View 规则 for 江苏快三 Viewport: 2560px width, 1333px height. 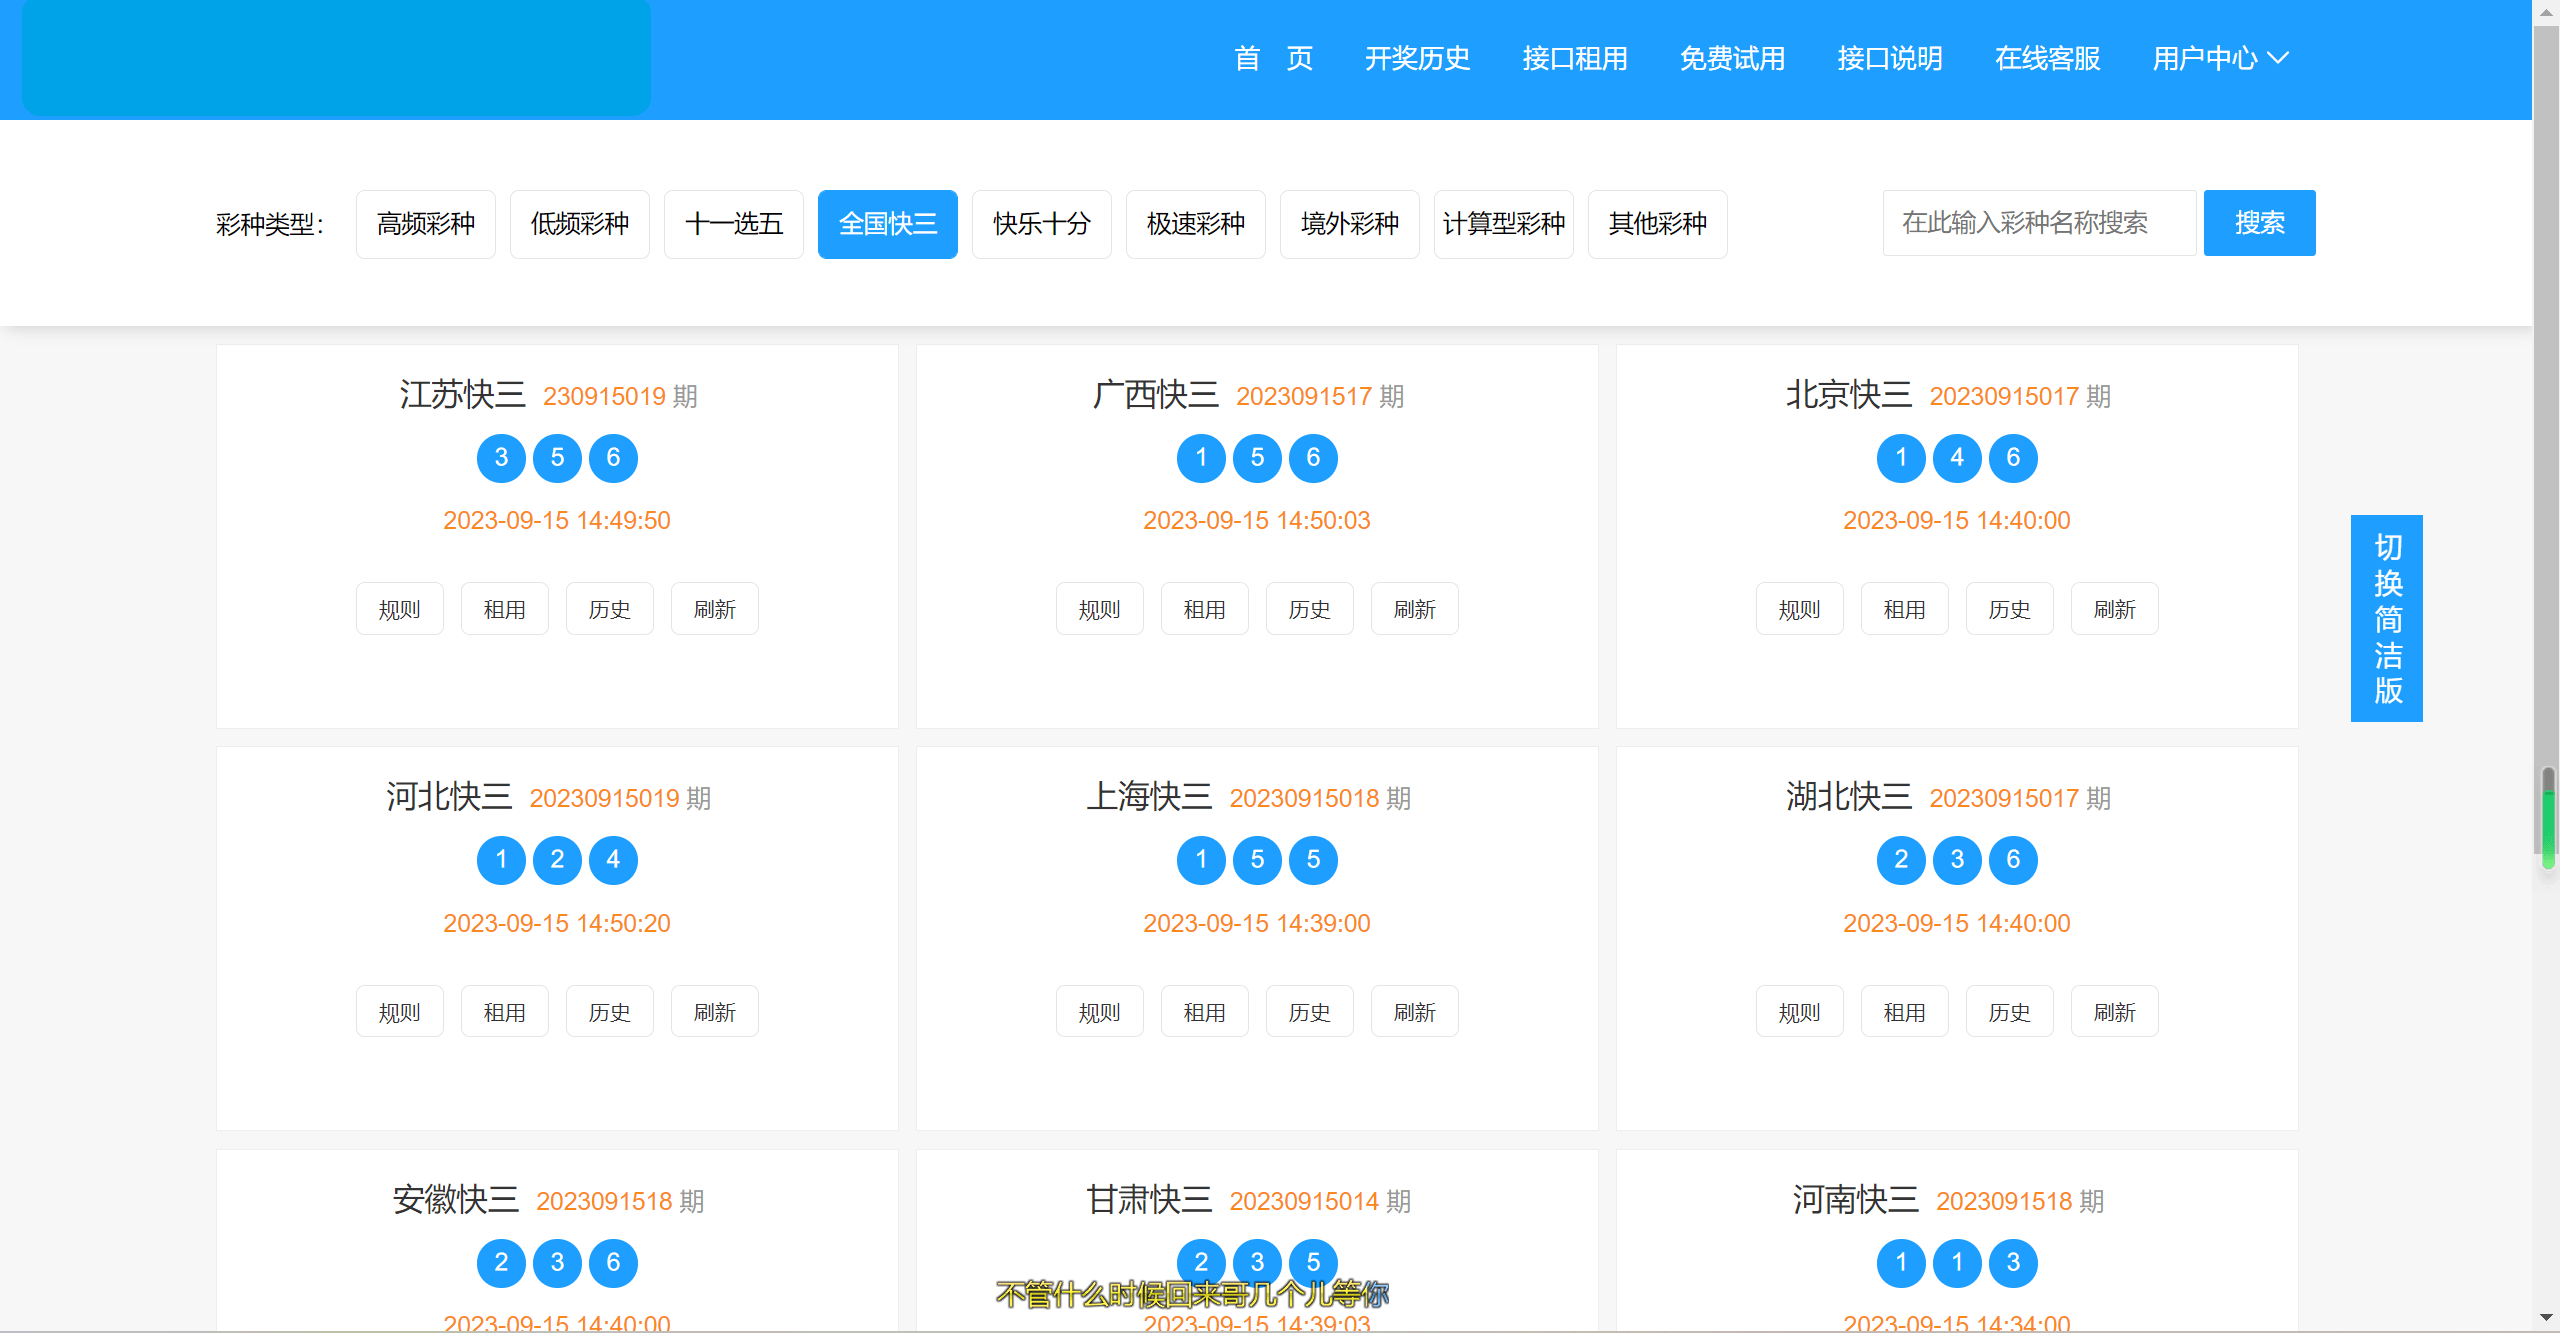tap(400, 609)
